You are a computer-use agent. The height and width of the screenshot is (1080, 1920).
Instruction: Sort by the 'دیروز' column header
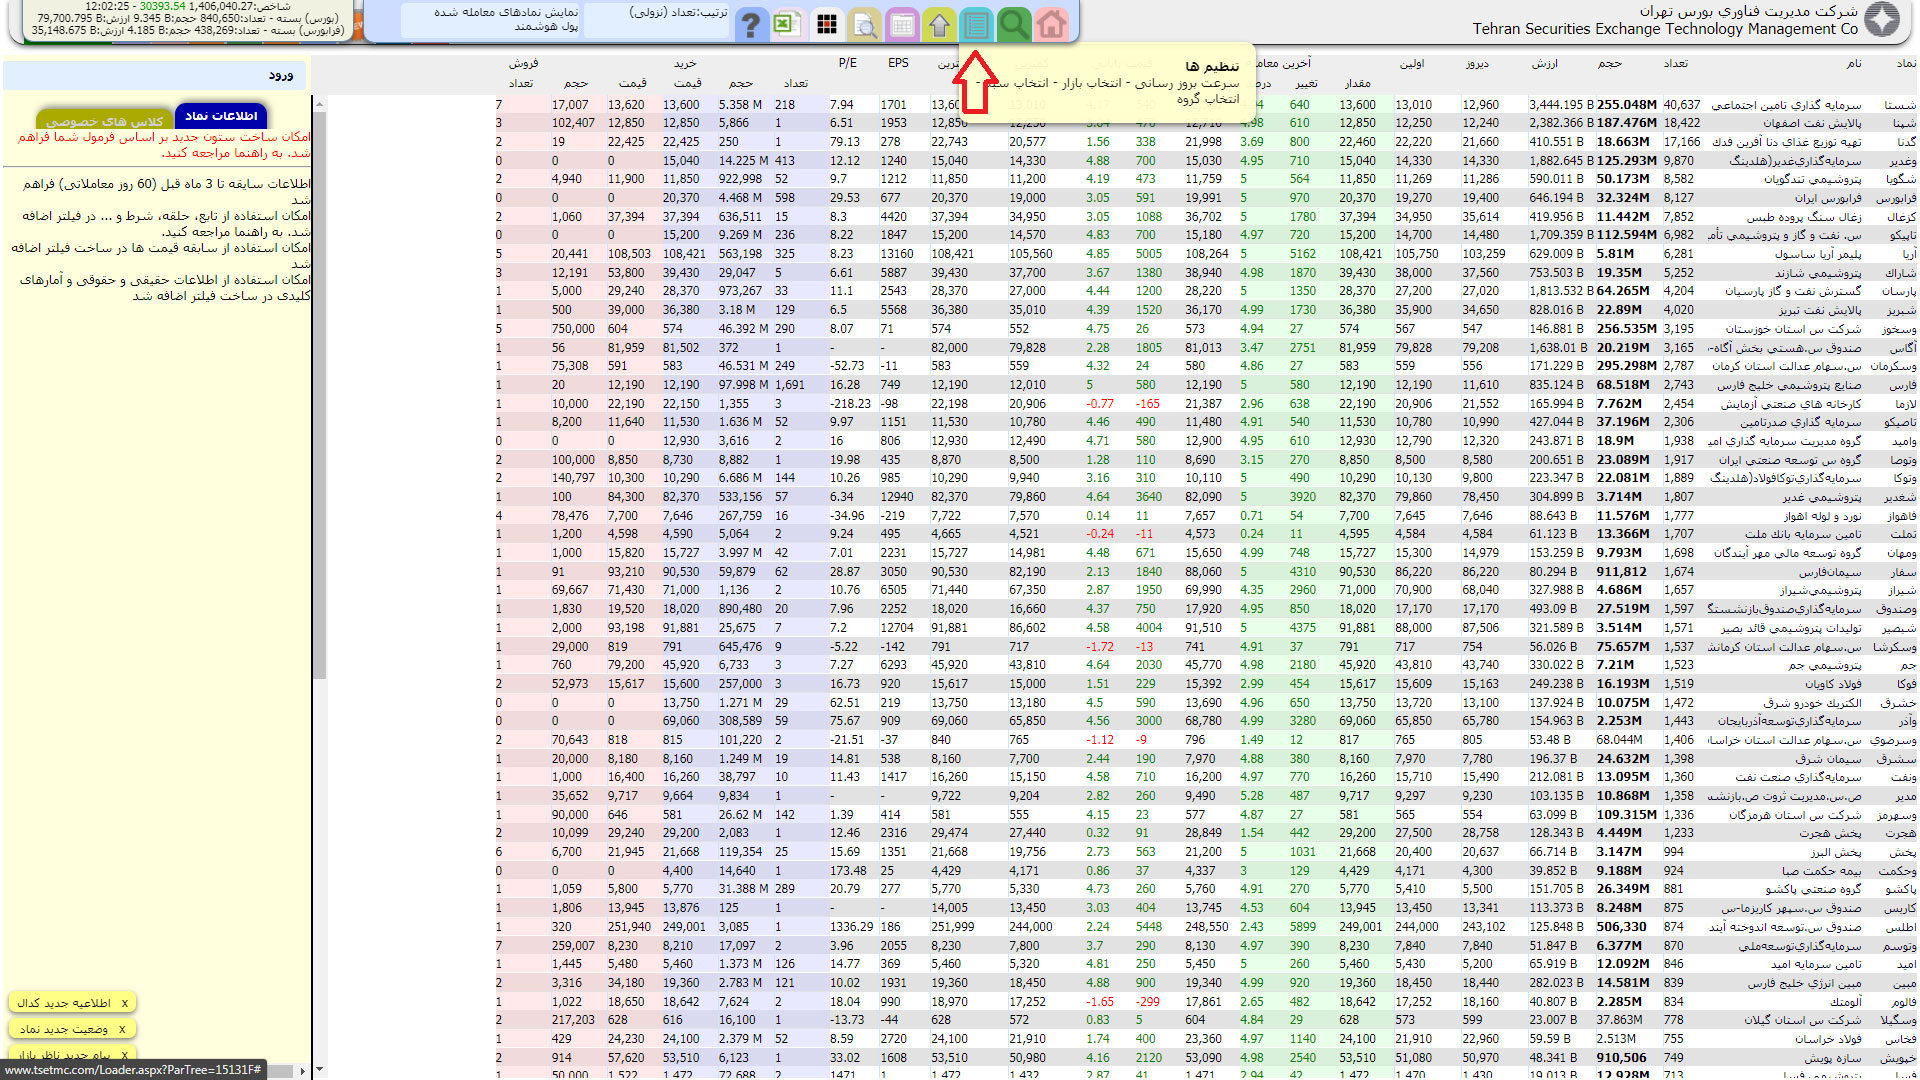pos(1477,63)
